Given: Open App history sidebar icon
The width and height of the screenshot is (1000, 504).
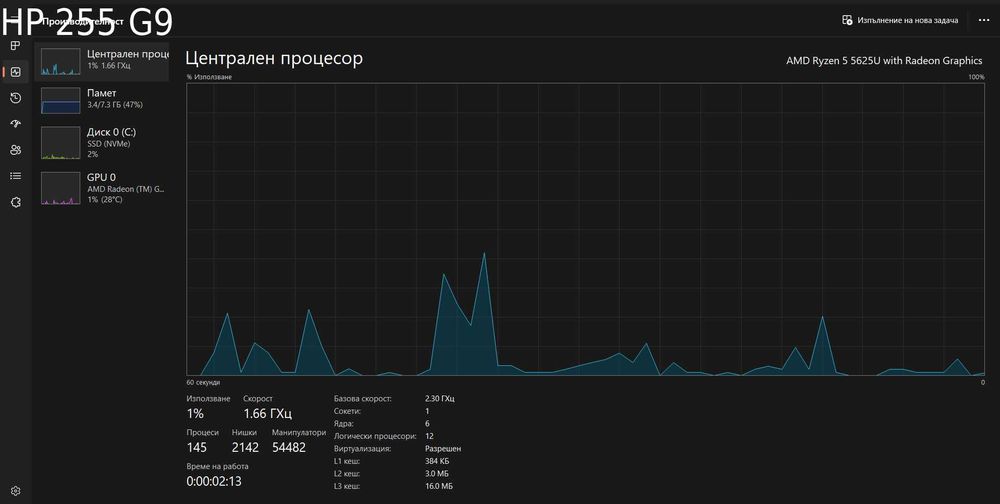Looking at the screenshot, I should pyautogui.click(x=15, y=98).
